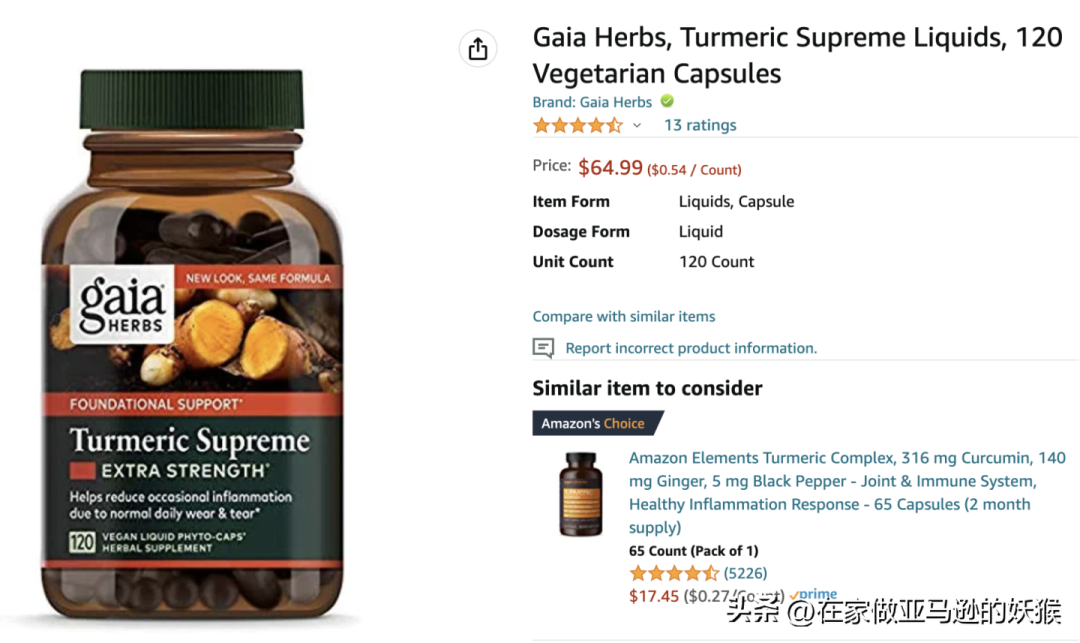1080x643 pixels.
Task: Click the Gaia Herbs Turmeric Supreme bottle image
Action: [x=192, y=344]
